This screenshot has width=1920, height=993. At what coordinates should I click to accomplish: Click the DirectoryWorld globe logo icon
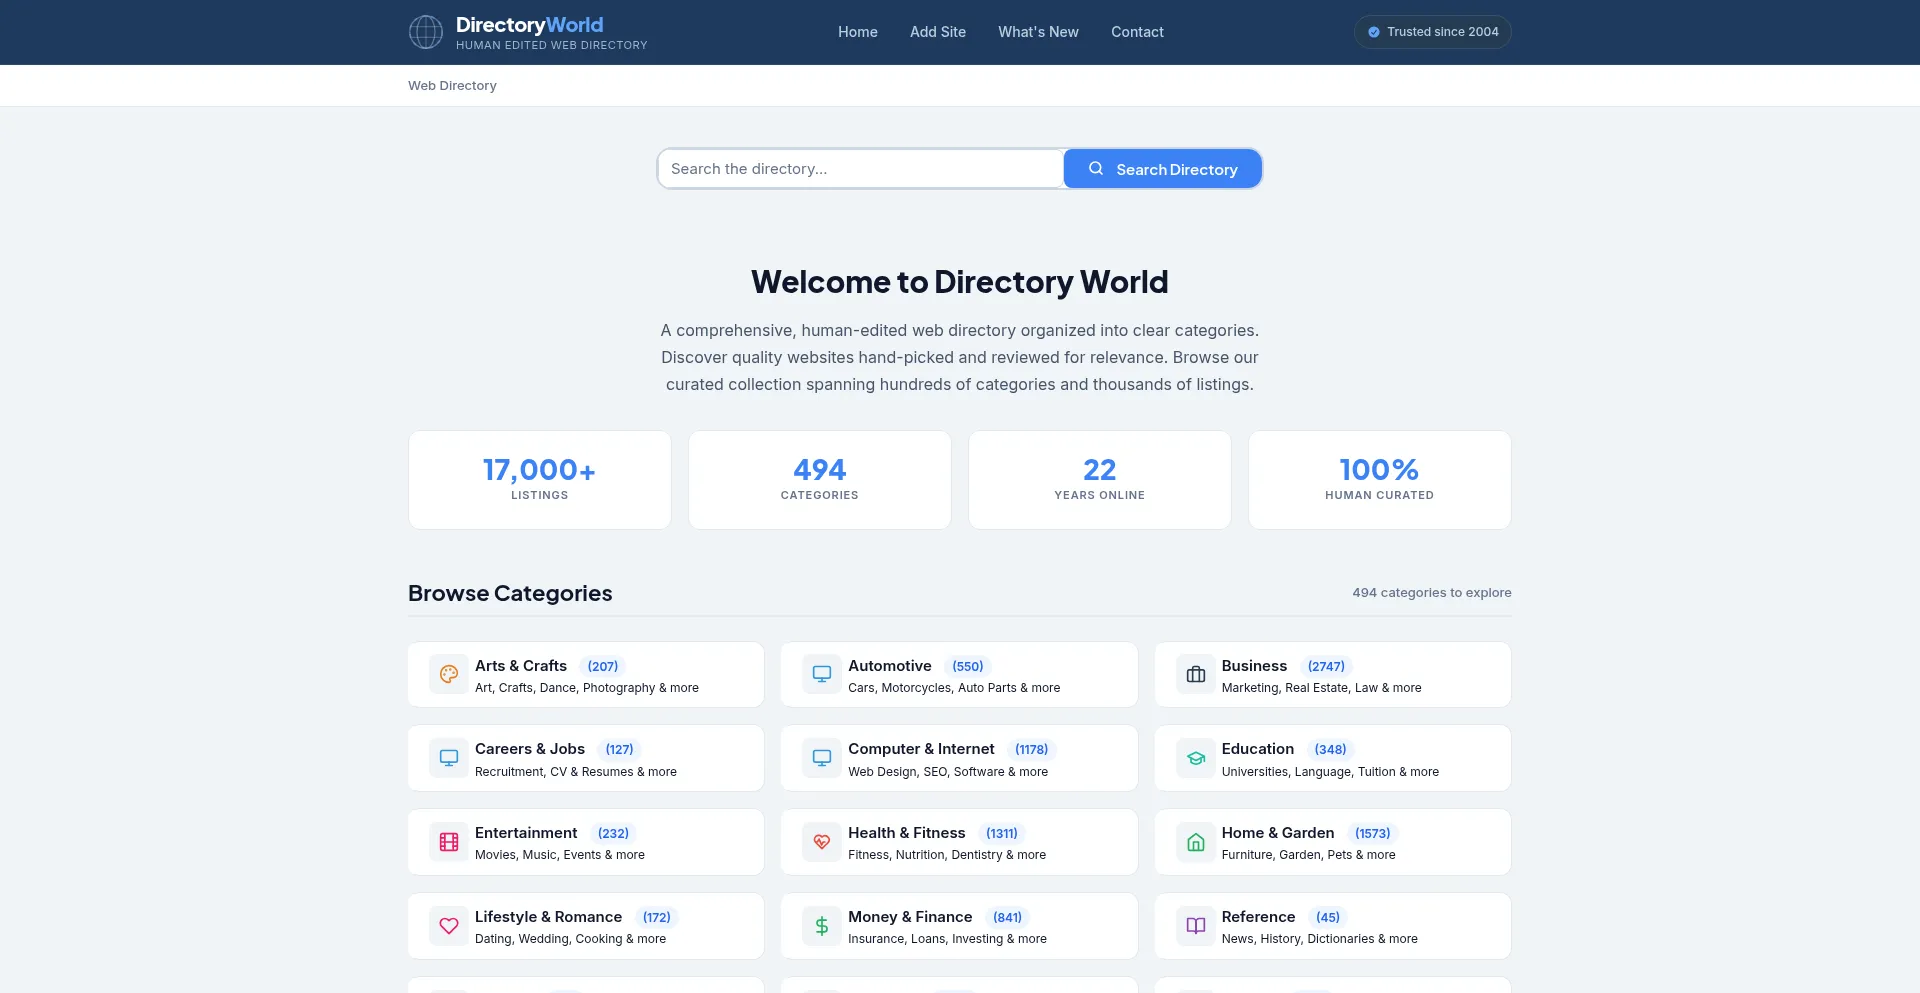426,32
